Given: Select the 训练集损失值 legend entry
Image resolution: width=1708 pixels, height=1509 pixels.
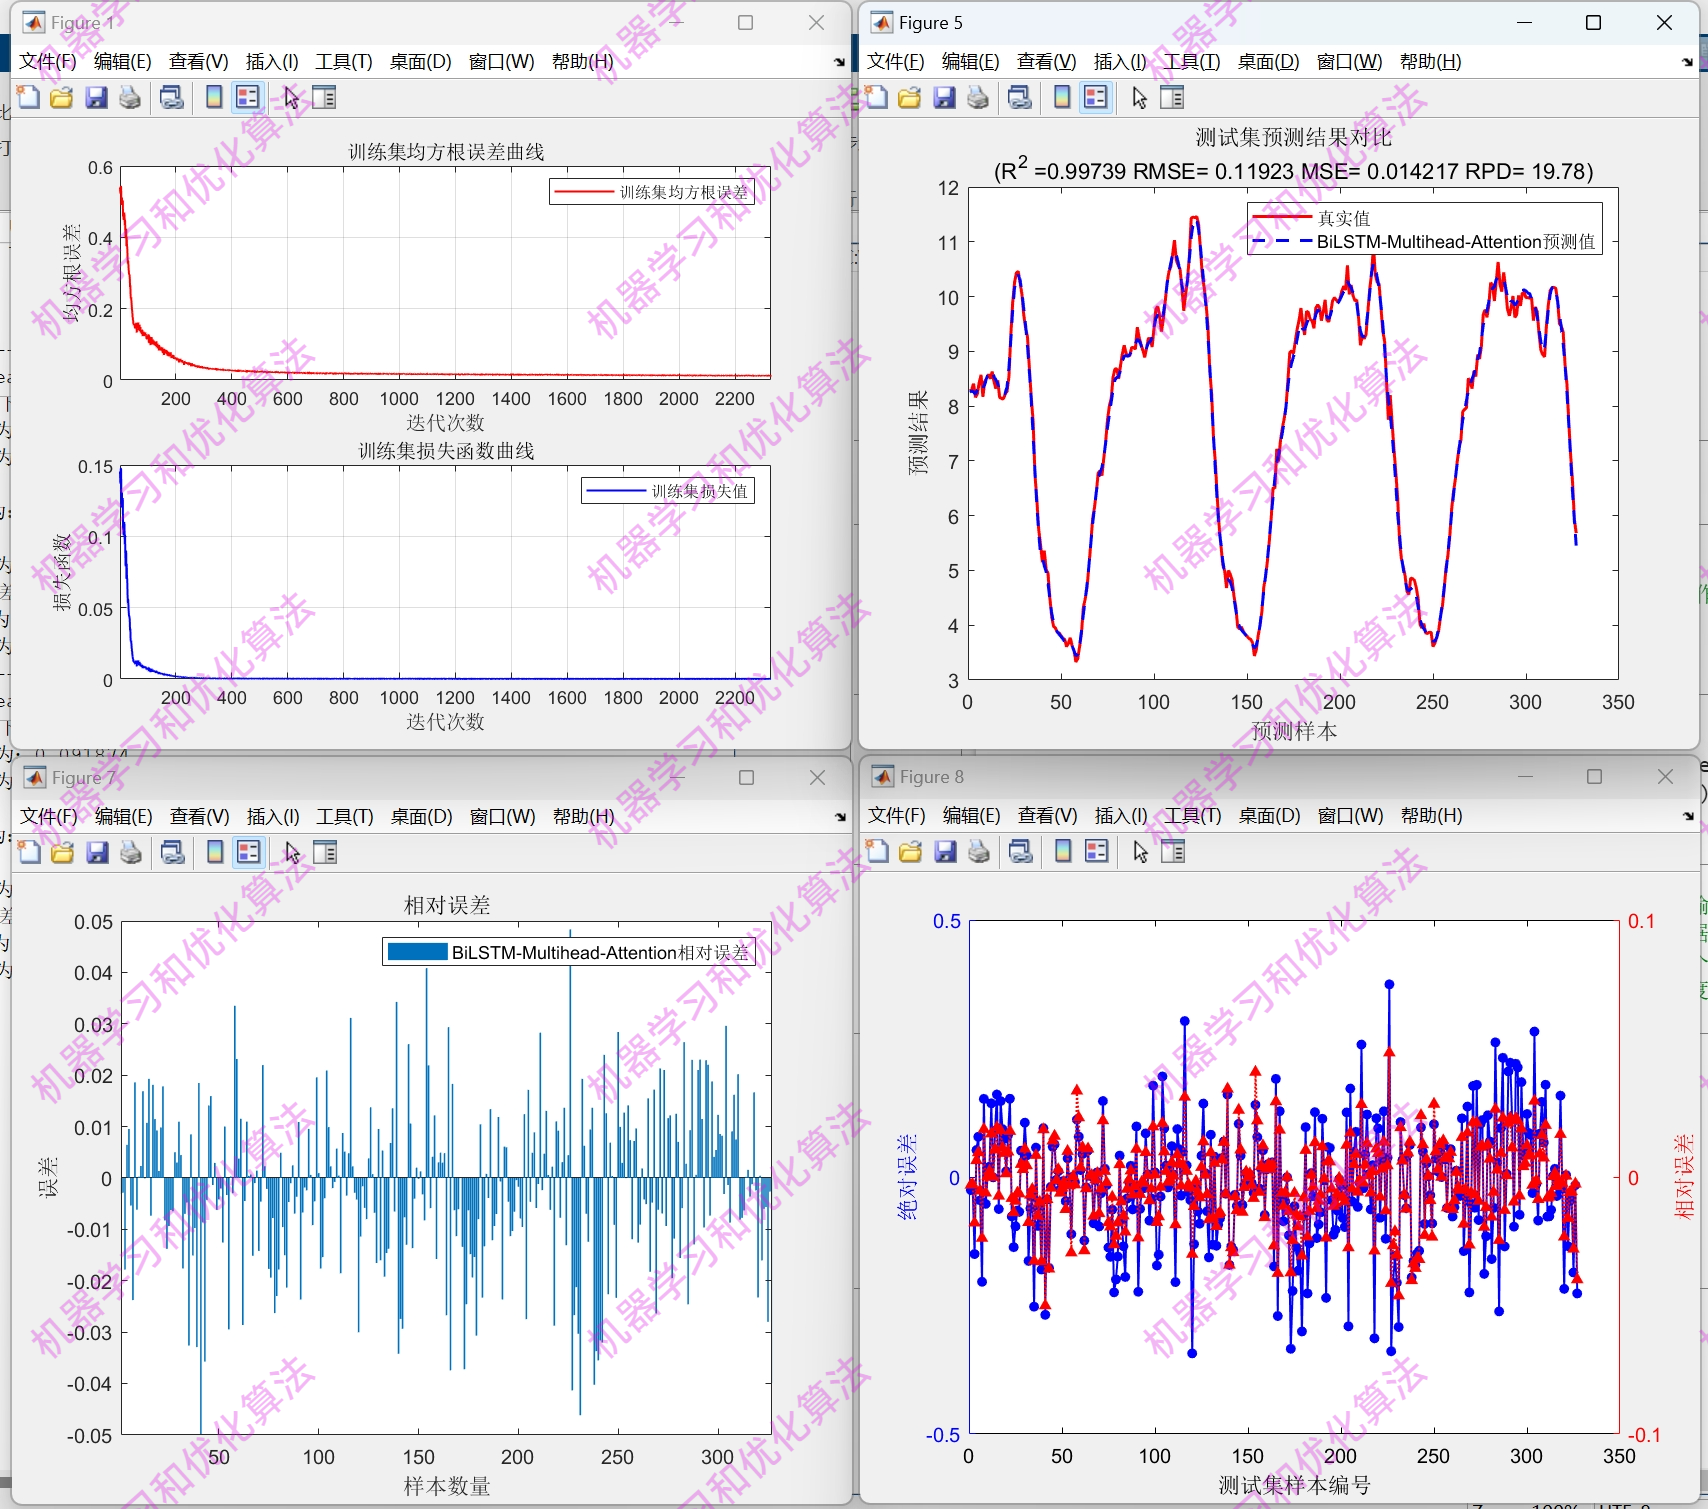Looking at the screenshot, I should (668, 491).
